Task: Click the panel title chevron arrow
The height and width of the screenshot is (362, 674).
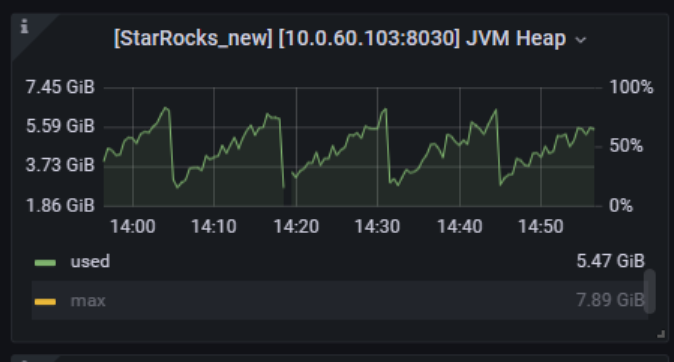Action: [580, 40]
